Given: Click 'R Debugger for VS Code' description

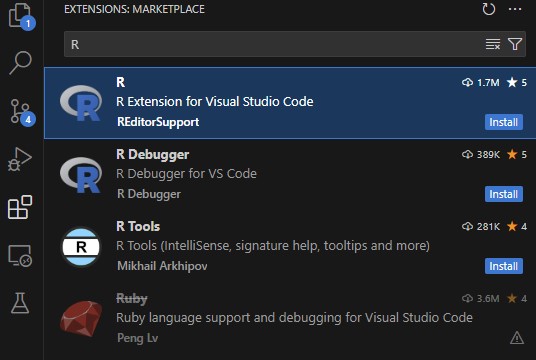Looking at the screenshot, I should 186,174.
